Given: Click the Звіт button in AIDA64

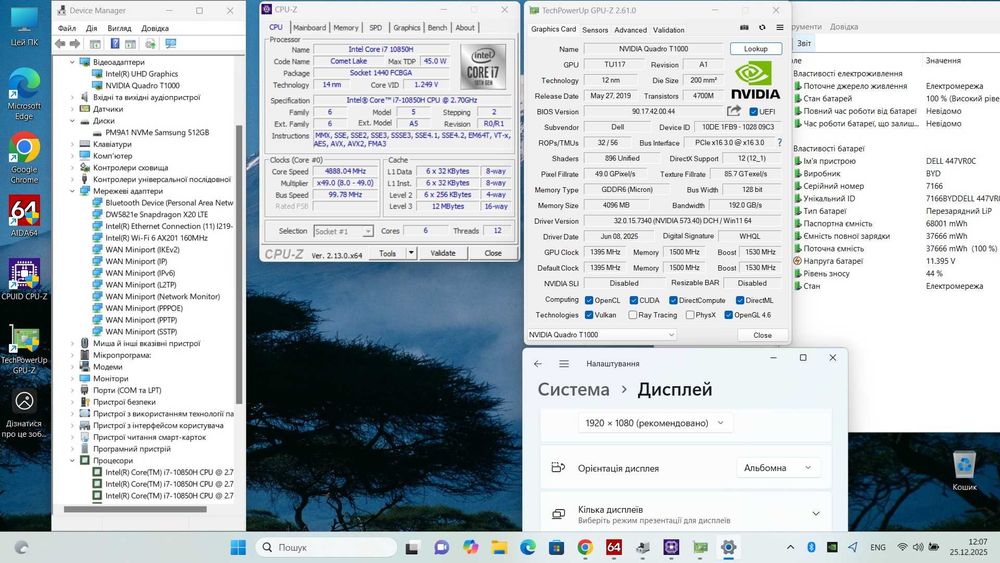Looking at the screenshot, I should pos(804,43).
